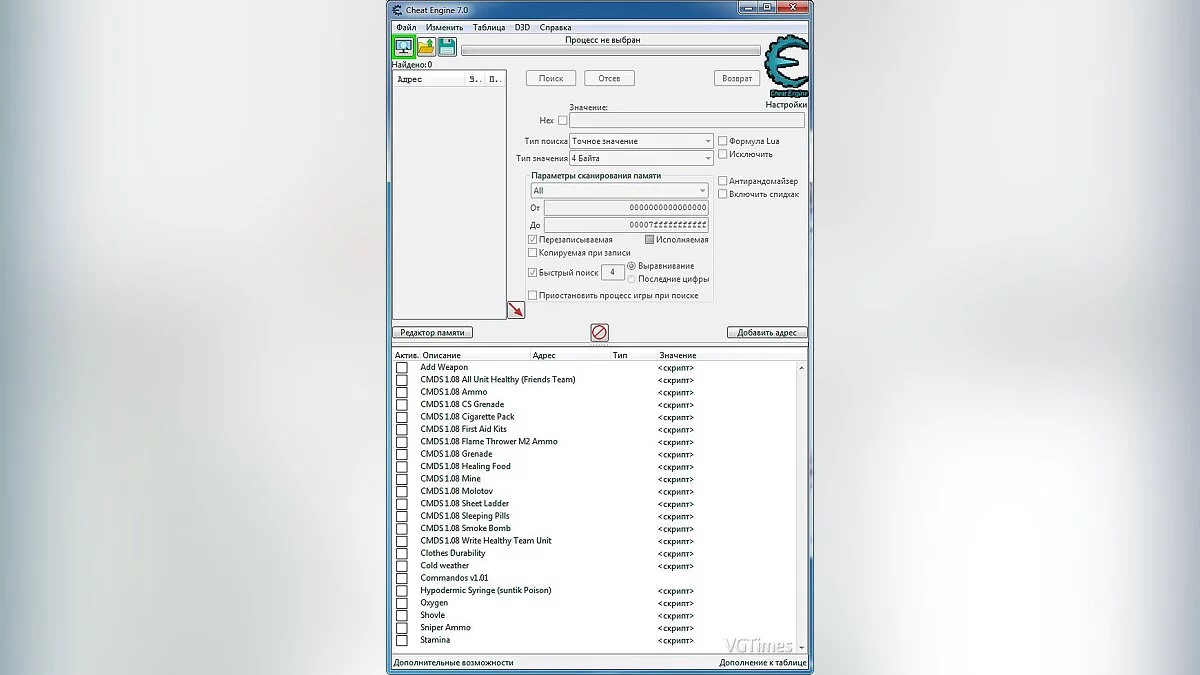Viewport: 1200px width, 675px height.
Task: Click cheat table vertical scrollbar
Action: tap(802, 508)
